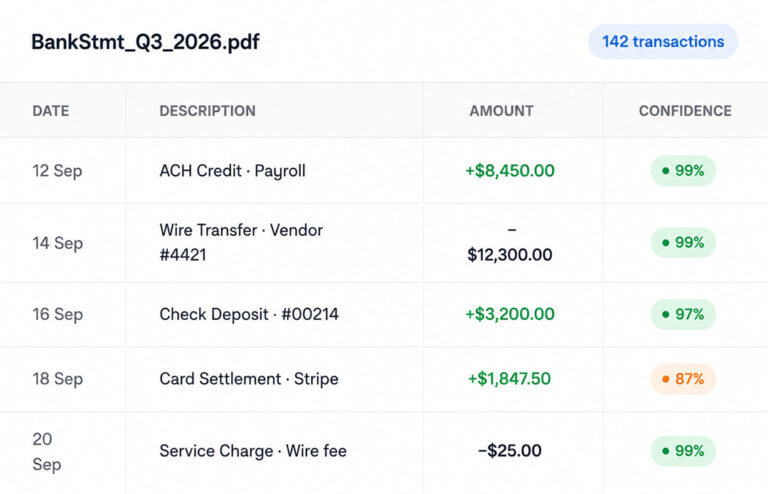Click the 142 transactions badge
This screenshot has width=768, height=494.
(663, 42)
